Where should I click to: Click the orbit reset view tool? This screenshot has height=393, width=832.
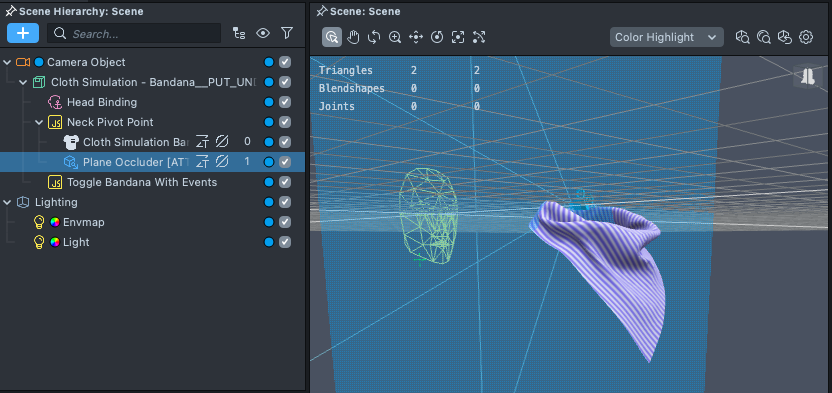437,37
